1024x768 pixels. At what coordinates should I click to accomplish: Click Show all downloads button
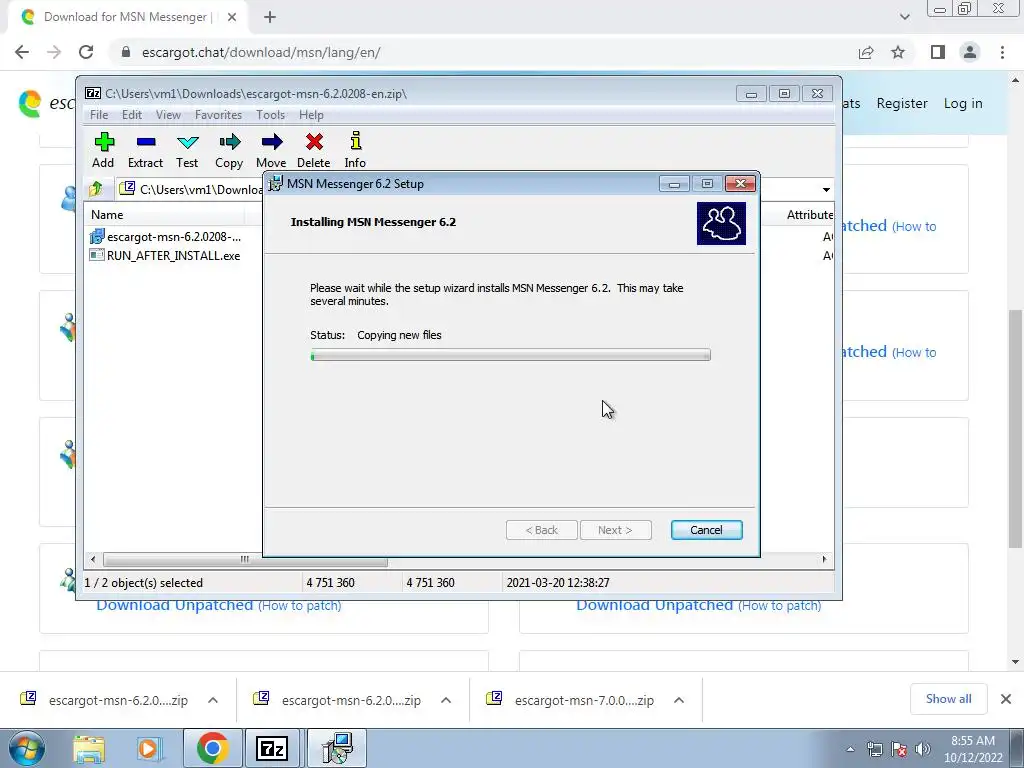pyautogui.click(x=948, y=699)
